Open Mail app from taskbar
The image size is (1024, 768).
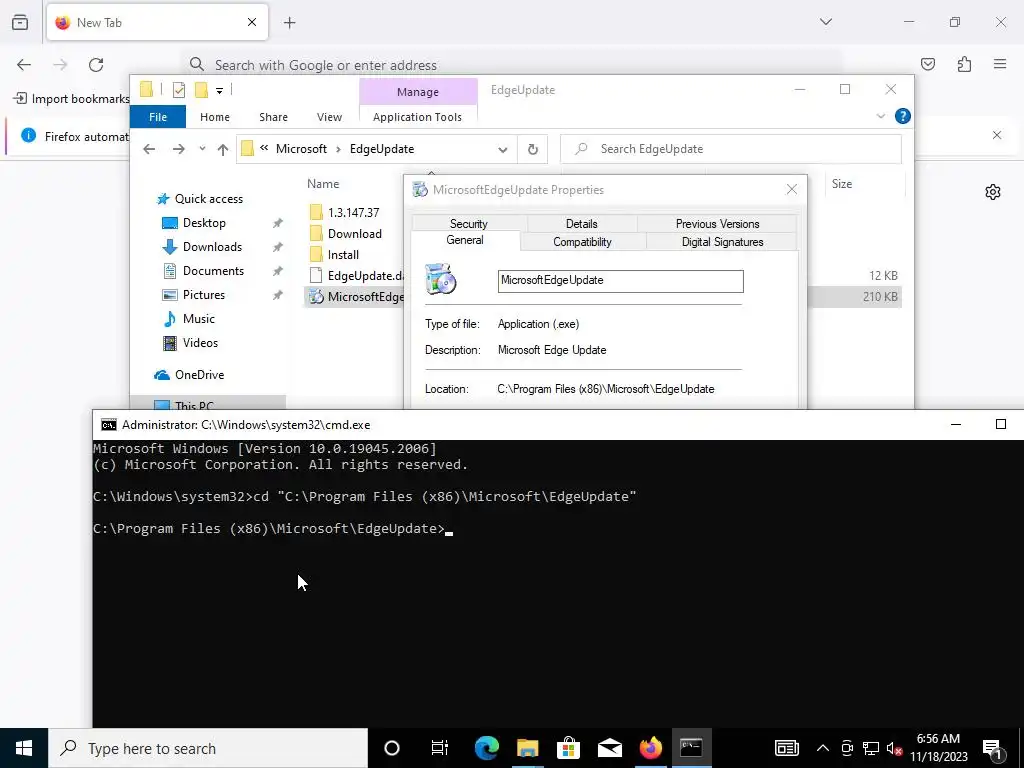point(609,748)
